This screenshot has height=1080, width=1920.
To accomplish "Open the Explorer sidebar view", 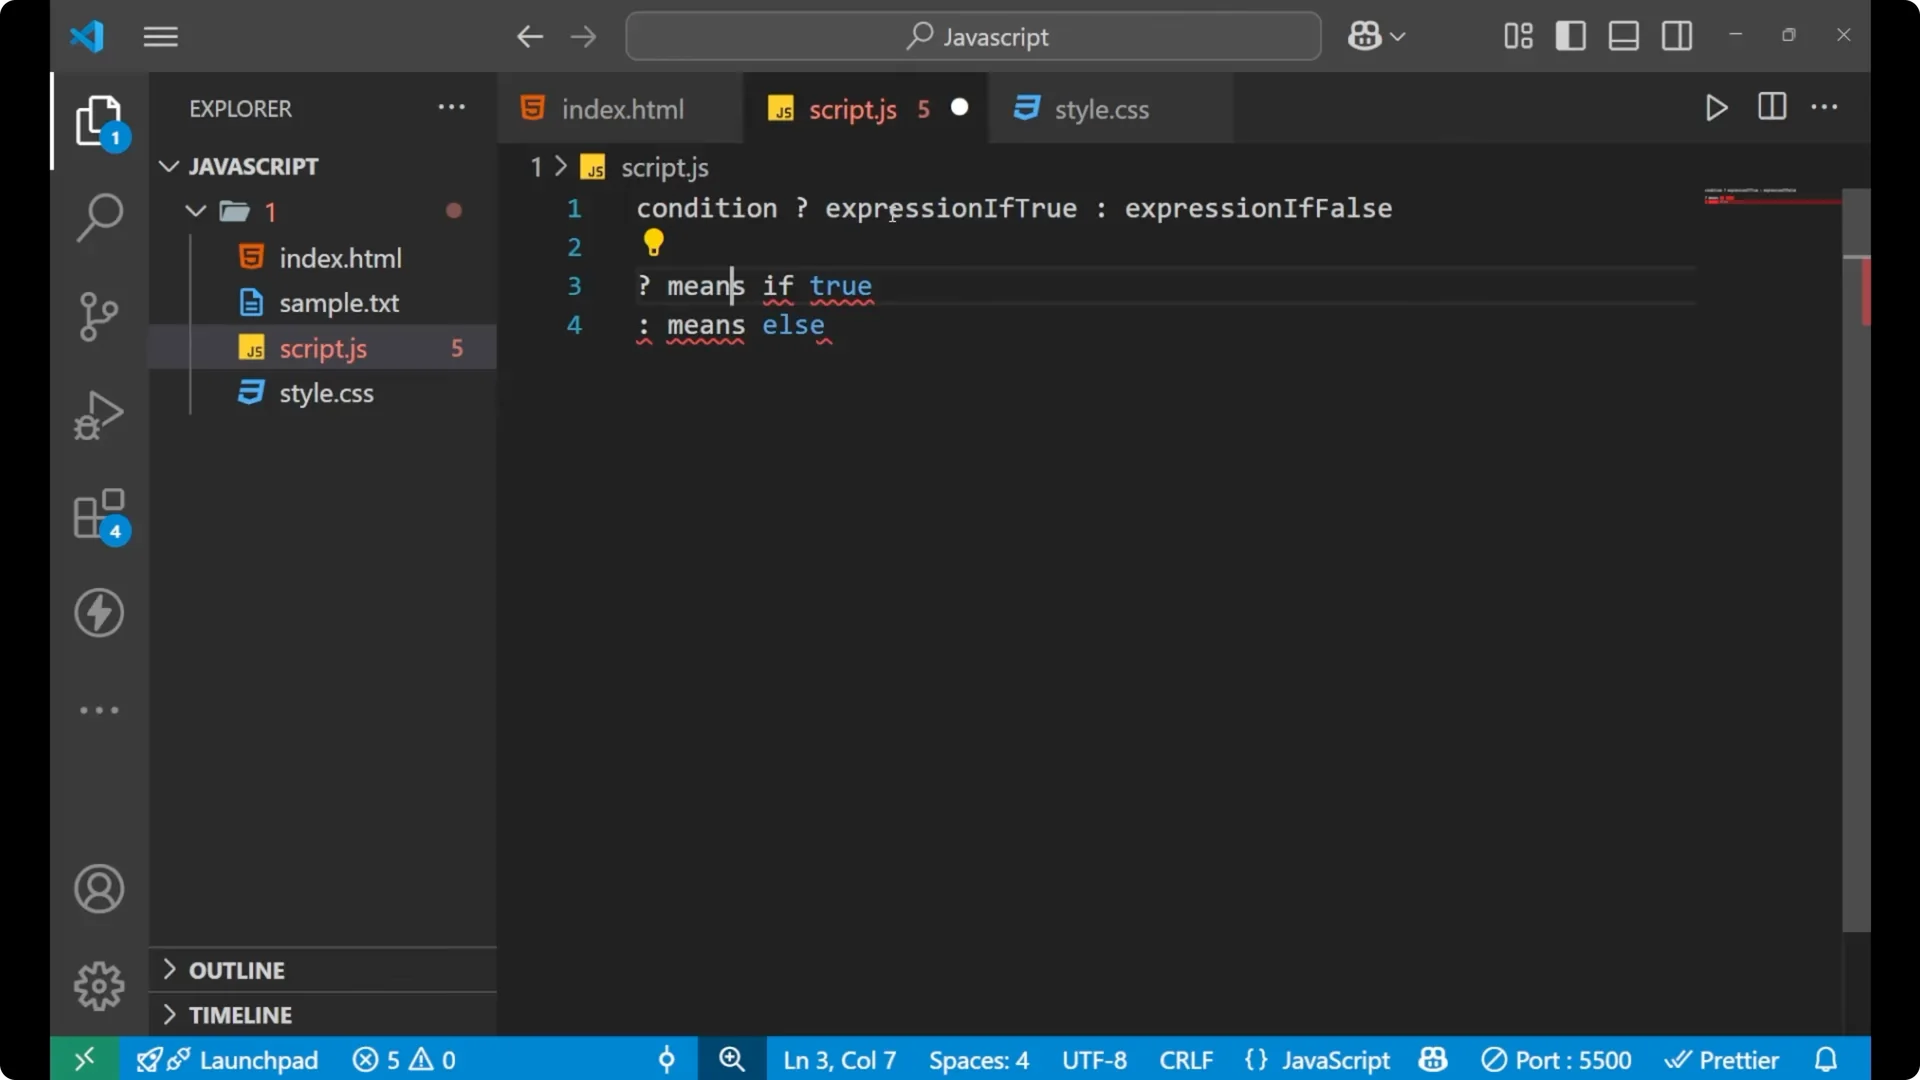I will 99,120.
